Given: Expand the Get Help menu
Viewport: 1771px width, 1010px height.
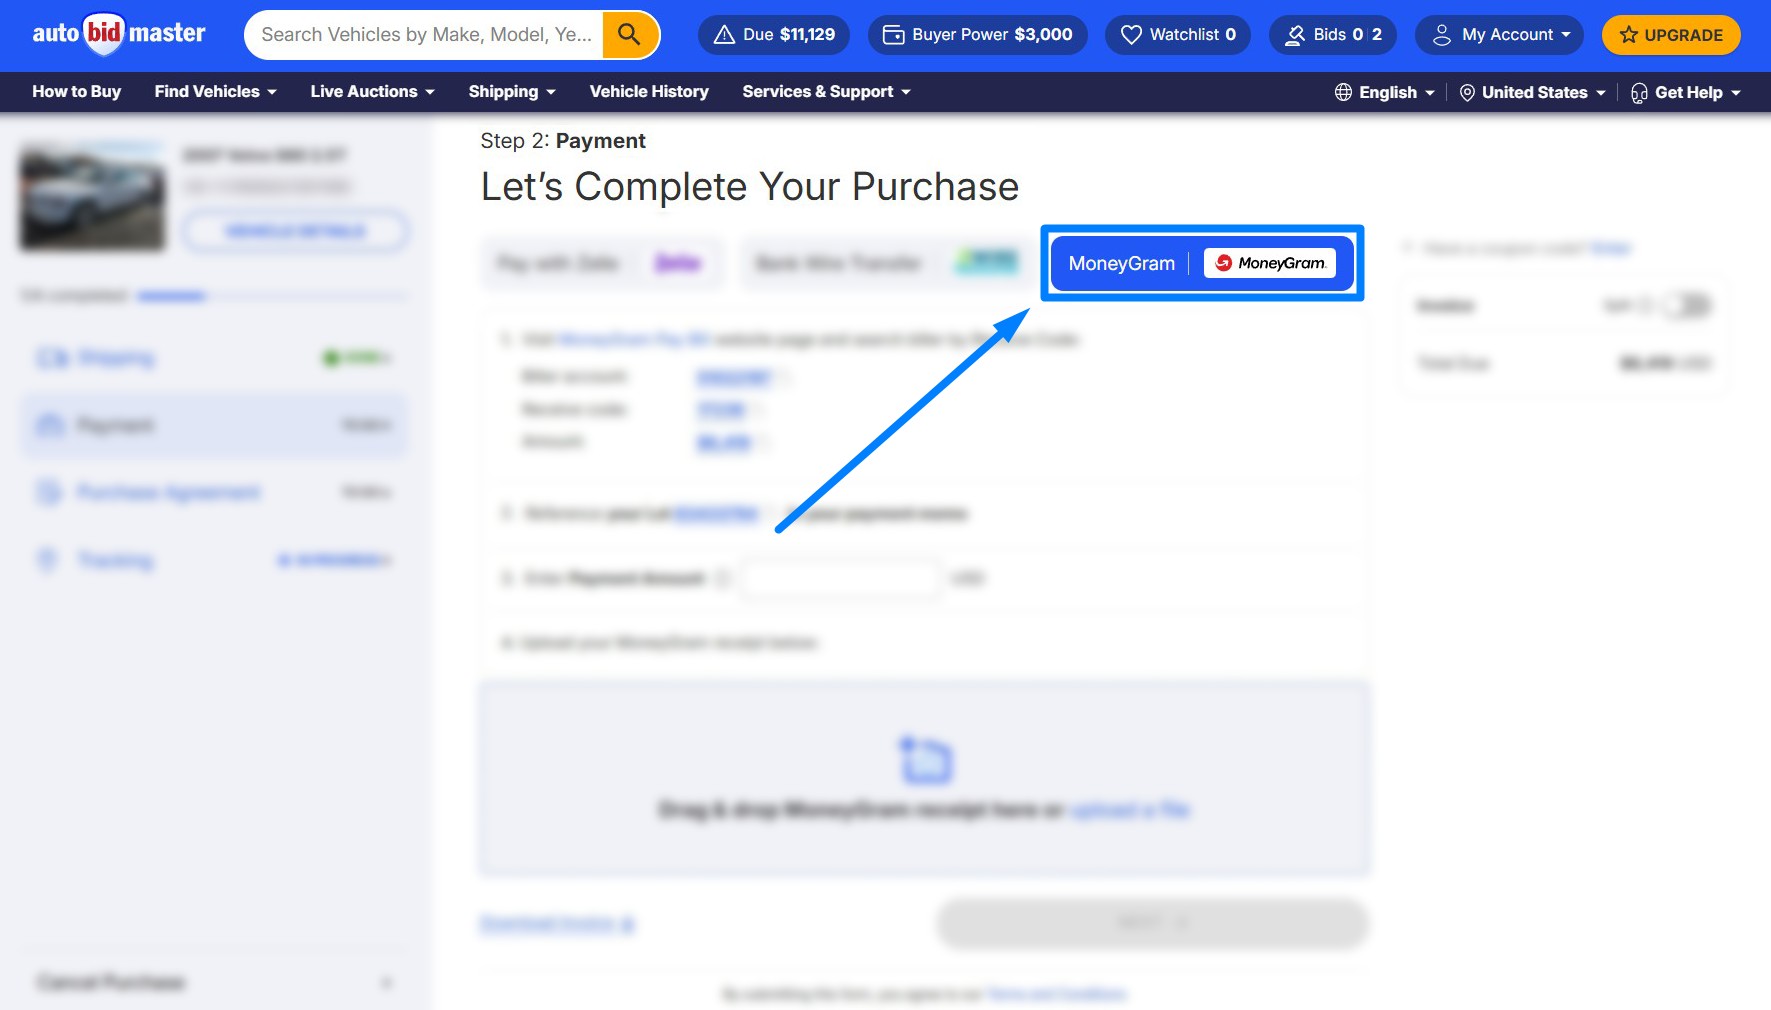Looking at the screenshot, I should tap(1686, 92).
